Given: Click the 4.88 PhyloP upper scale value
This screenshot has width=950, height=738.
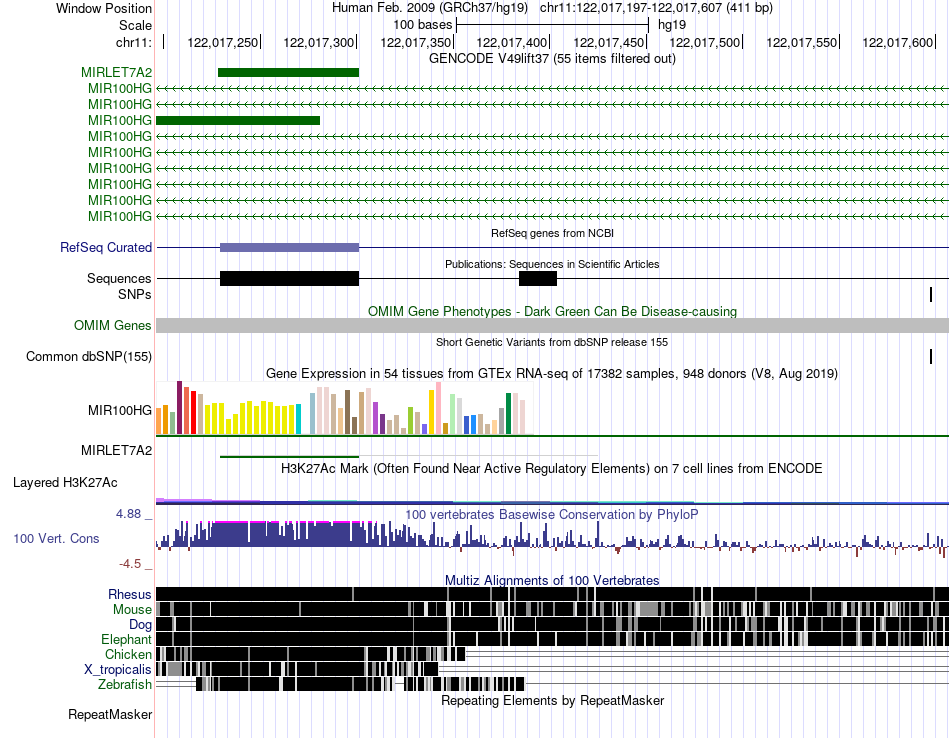Looking at the screenshot, I should tap(128, 514).
